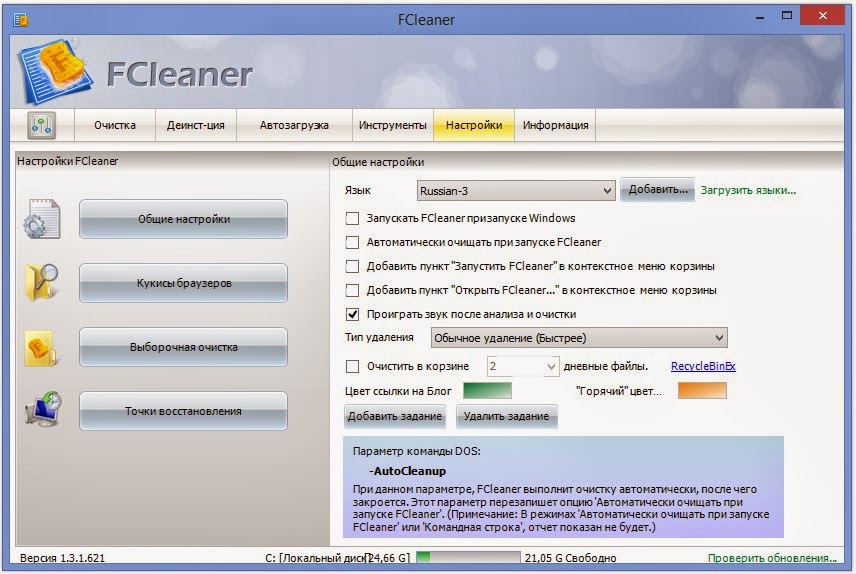The height and width of the screenshot is (574, 856).
Task: Follow the Проверить обновления link
Action: click(x=772, y=558)
